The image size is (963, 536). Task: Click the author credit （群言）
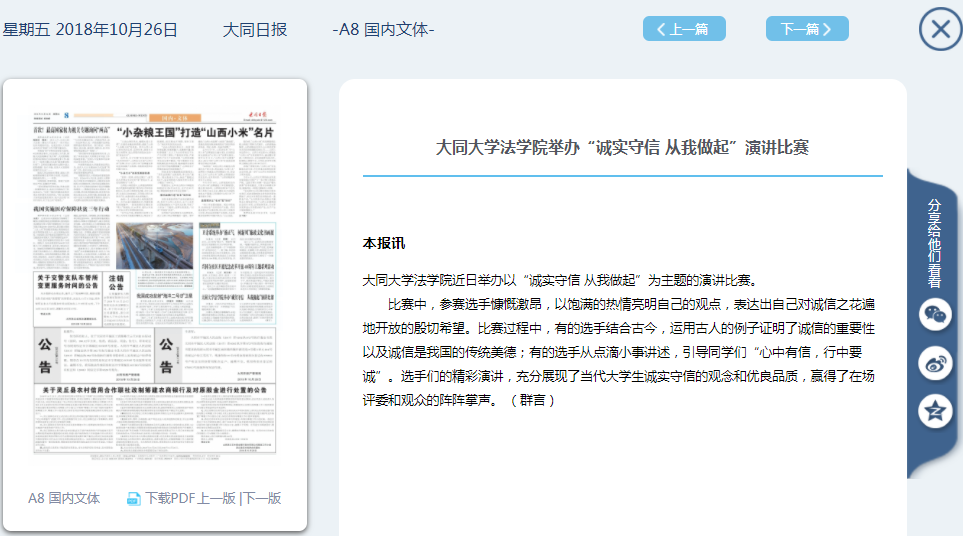[x=532, y=400]
